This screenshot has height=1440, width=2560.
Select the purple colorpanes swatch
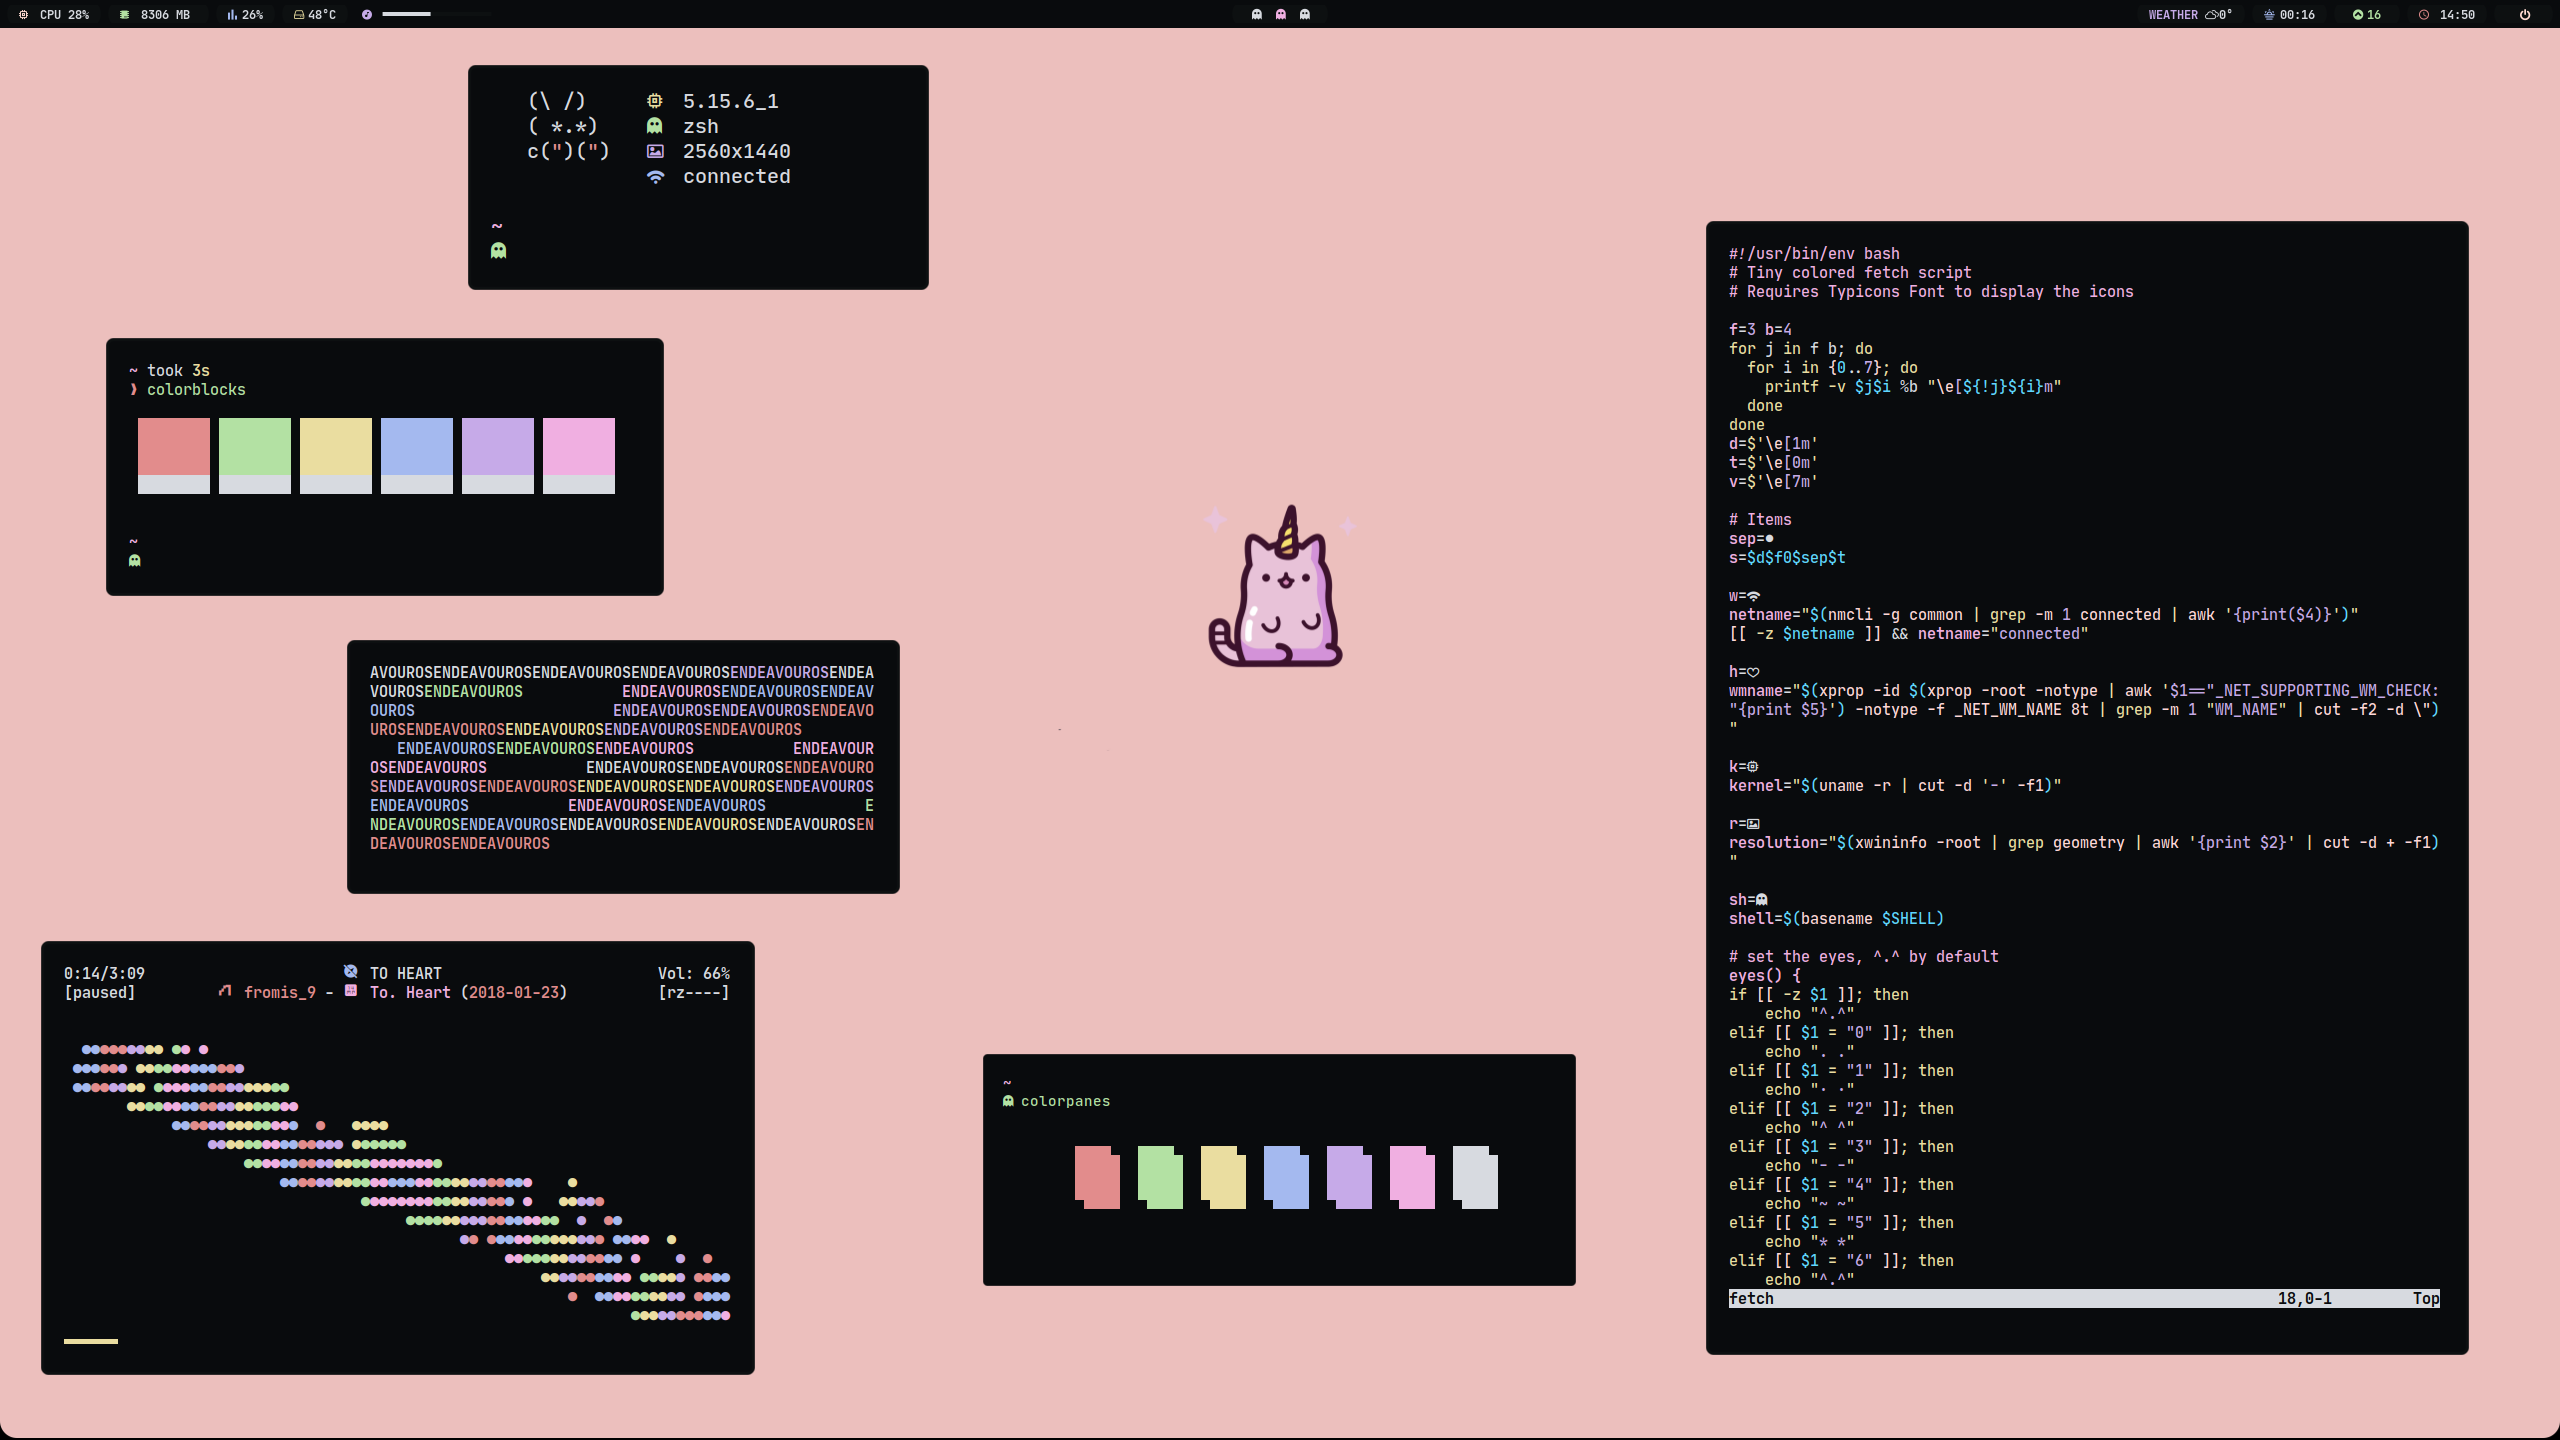1349,1177
